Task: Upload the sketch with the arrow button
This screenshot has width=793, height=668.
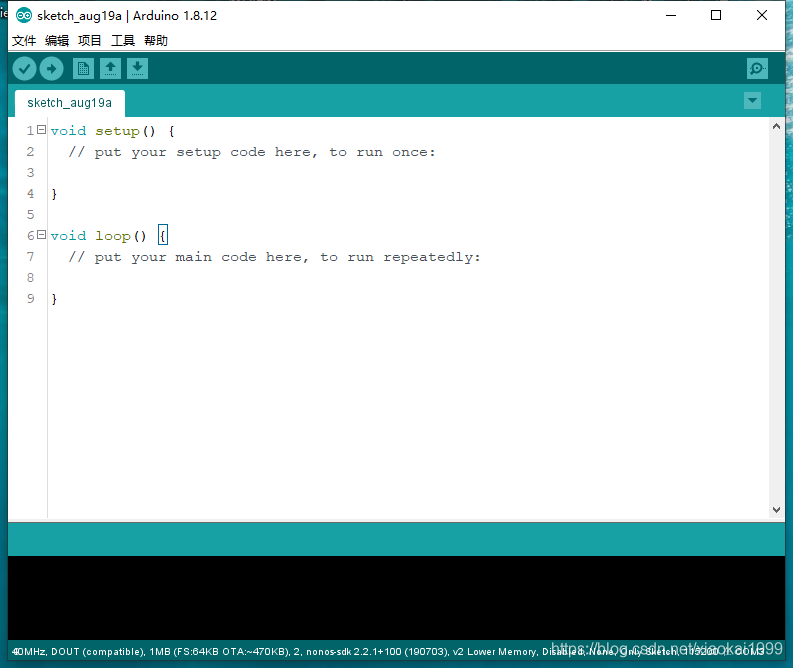Action: pyautogui.click(x=52, y=69)
